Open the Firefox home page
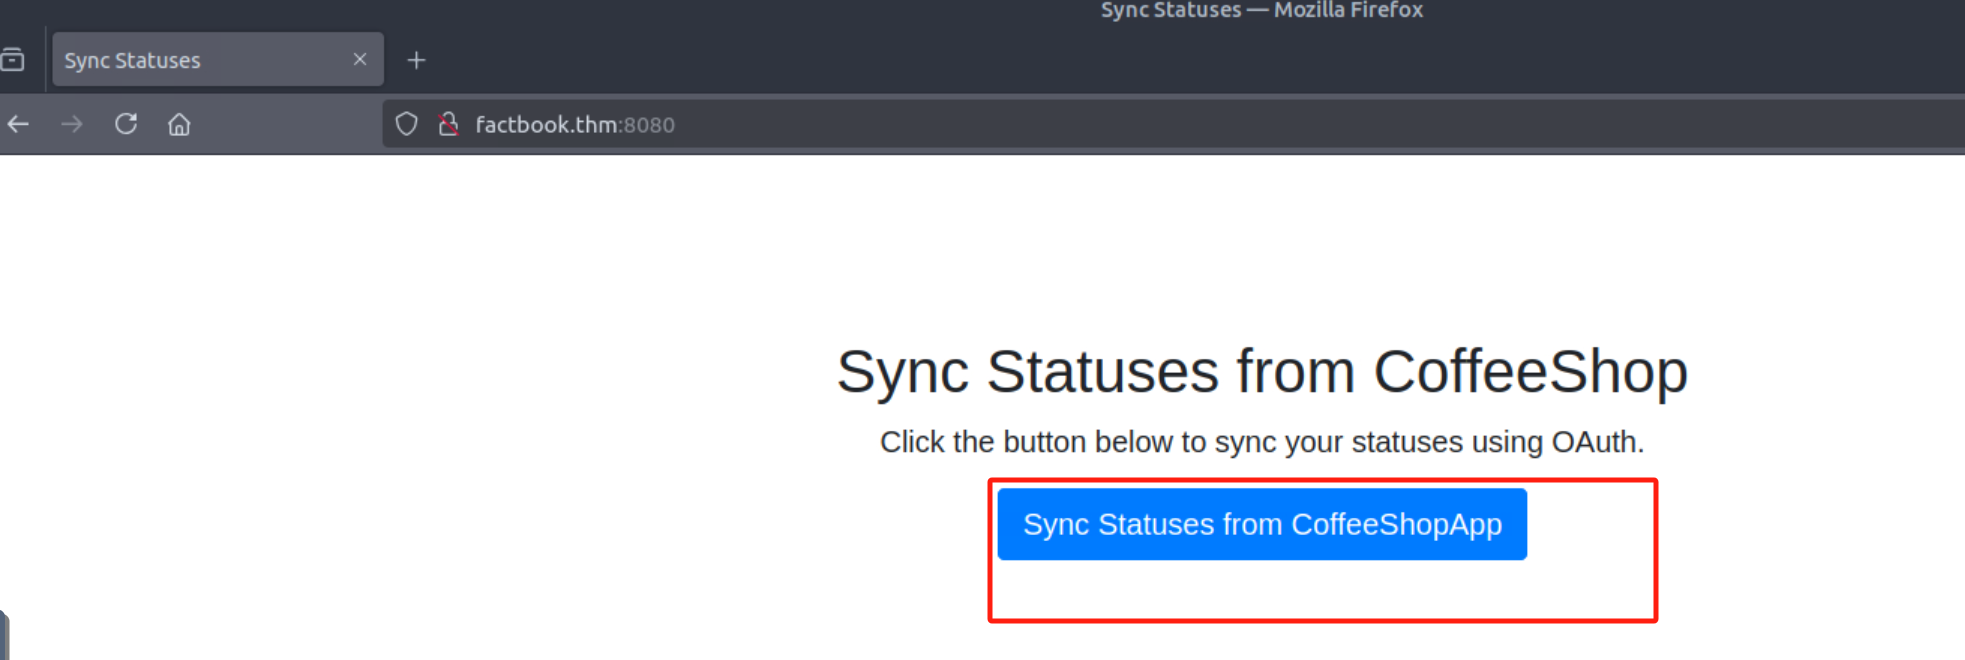This screenshot has height=660, width=1965. point(179,124)
